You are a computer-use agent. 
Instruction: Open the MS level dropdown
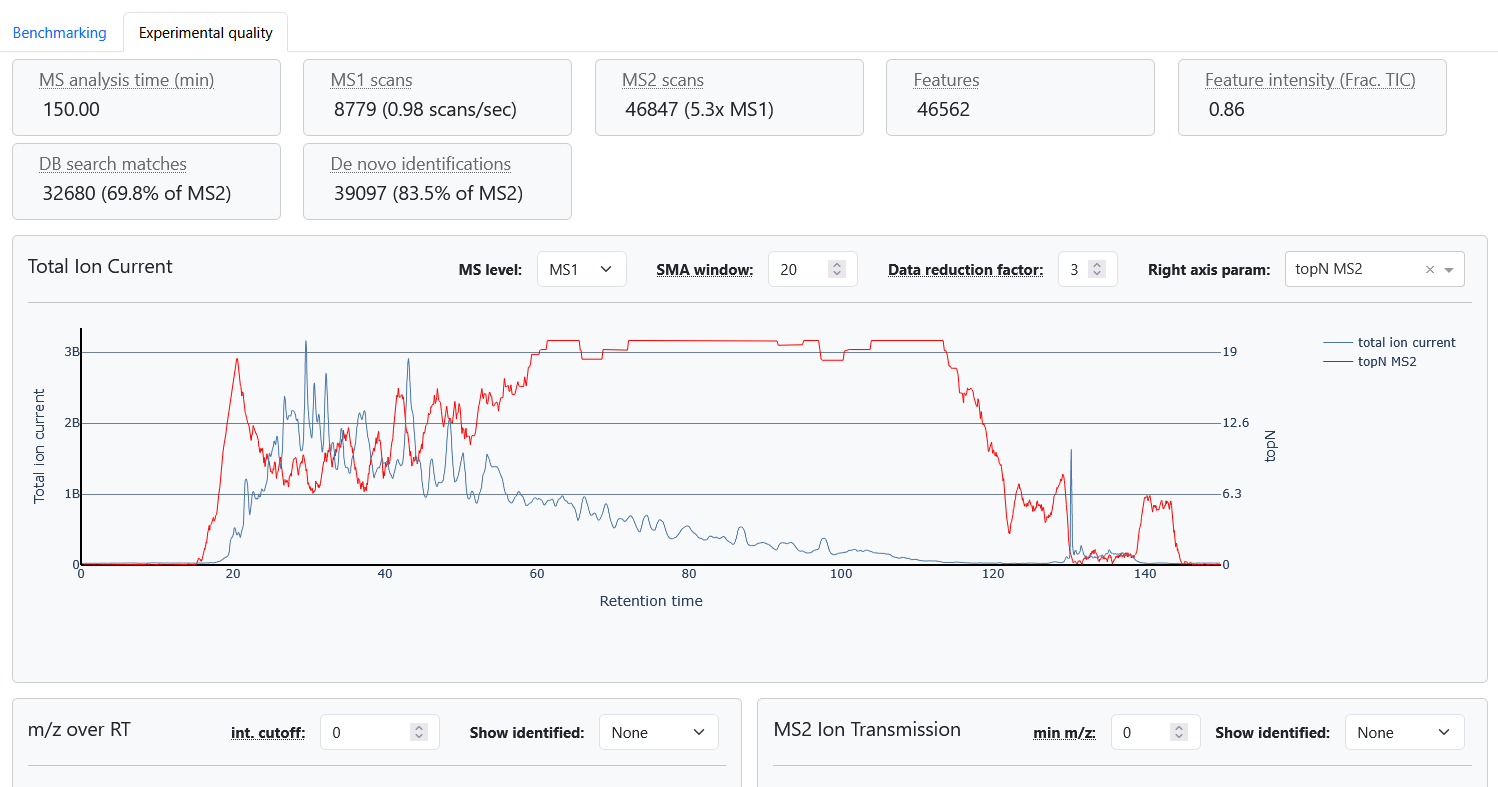click(581, 269)
